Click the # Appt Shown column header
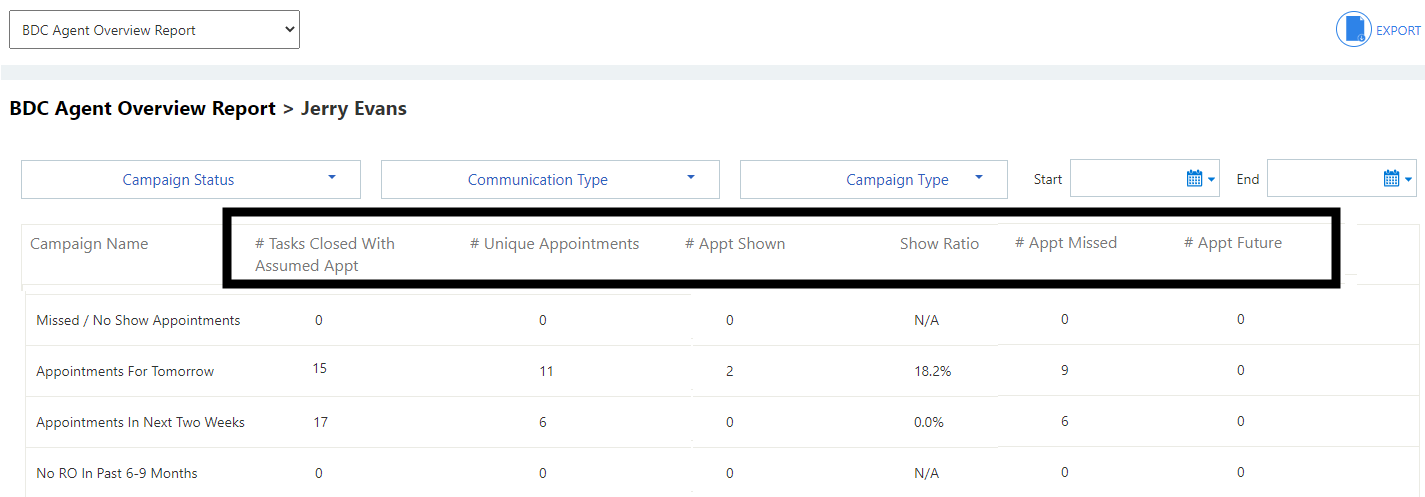The width and height of the screenshot is (1425, 497). (x=734, y=244)
